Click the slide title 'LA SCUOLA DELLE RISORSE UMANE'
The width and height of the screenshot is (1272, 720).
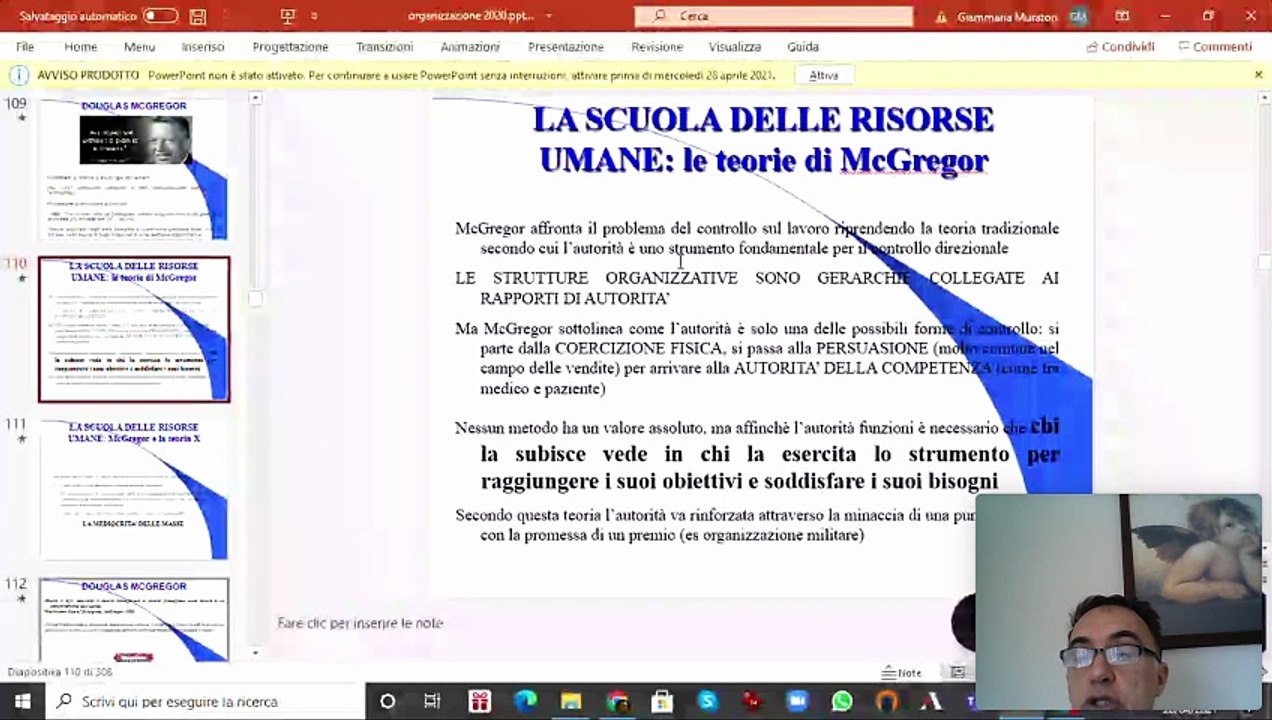pyautogui.click(x=763, y=139)
